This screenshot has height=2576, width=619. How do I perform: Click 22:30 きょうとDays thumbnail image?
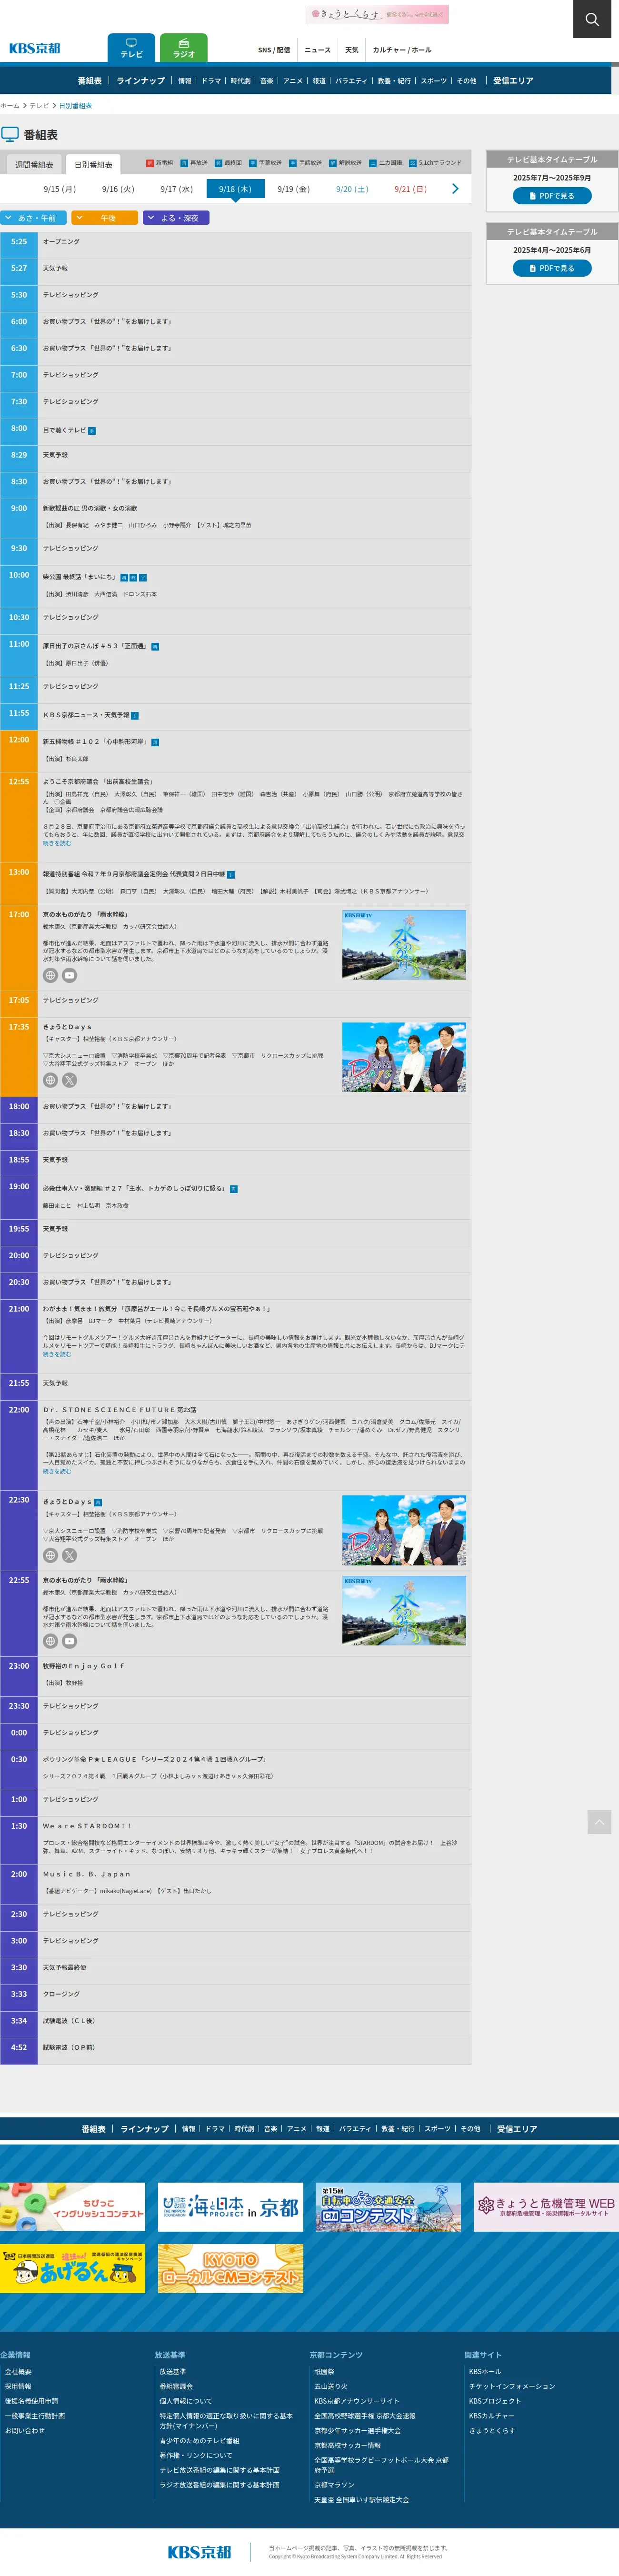coord(404,1530)
